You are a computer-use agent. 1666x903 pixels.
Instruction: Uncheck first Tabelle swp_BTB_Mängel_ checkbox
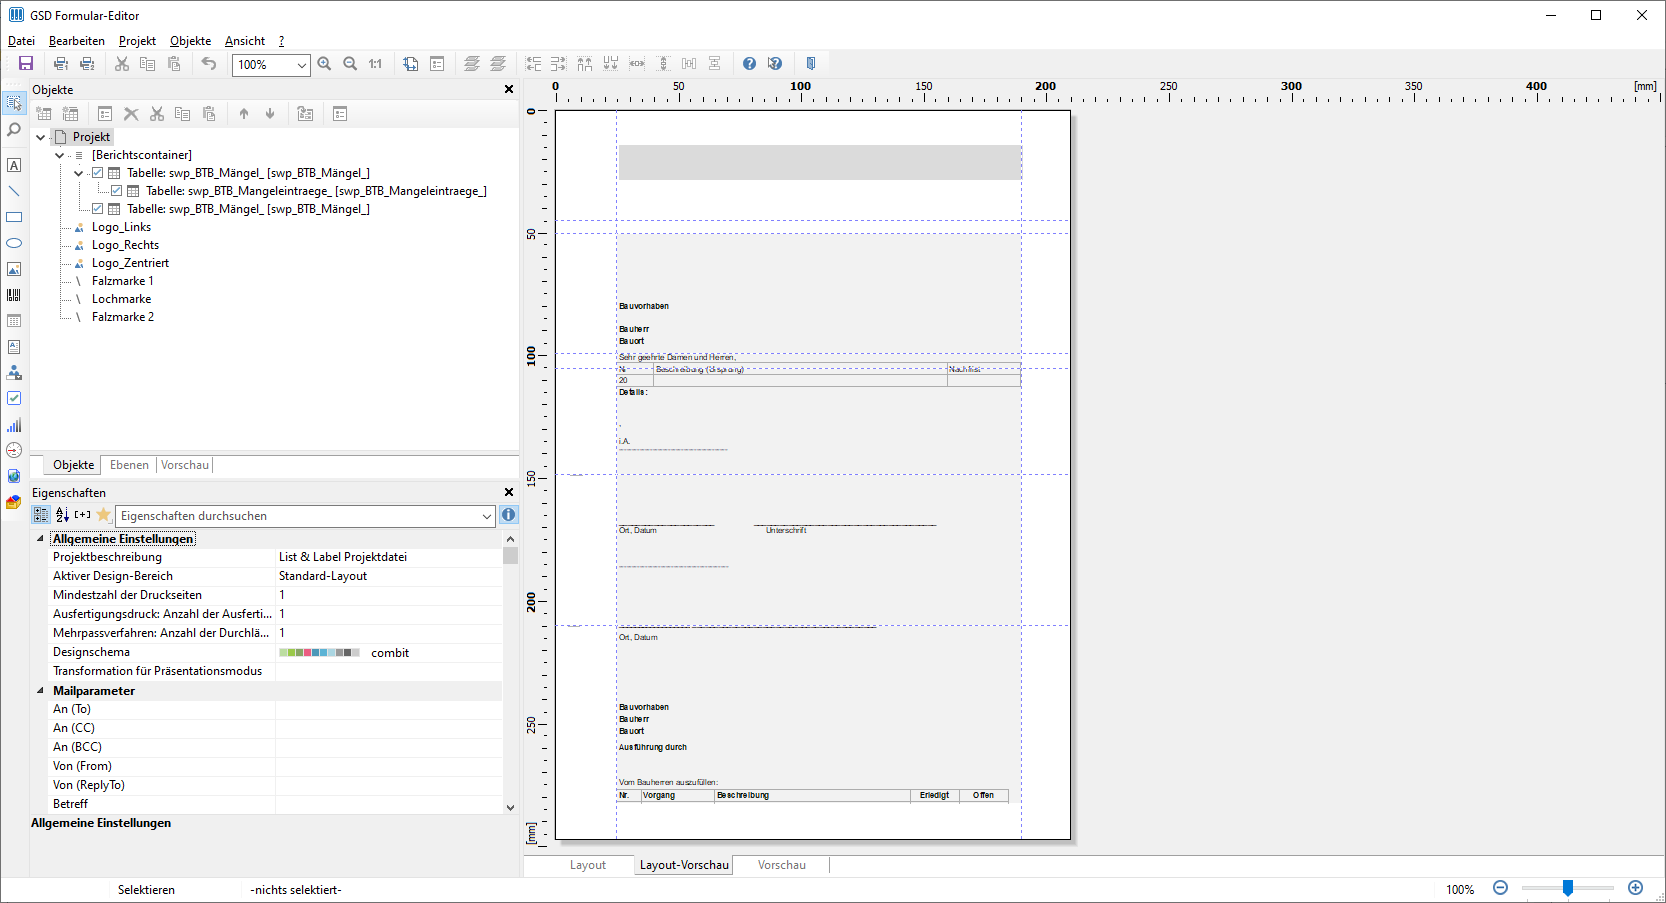pos(98,173)
